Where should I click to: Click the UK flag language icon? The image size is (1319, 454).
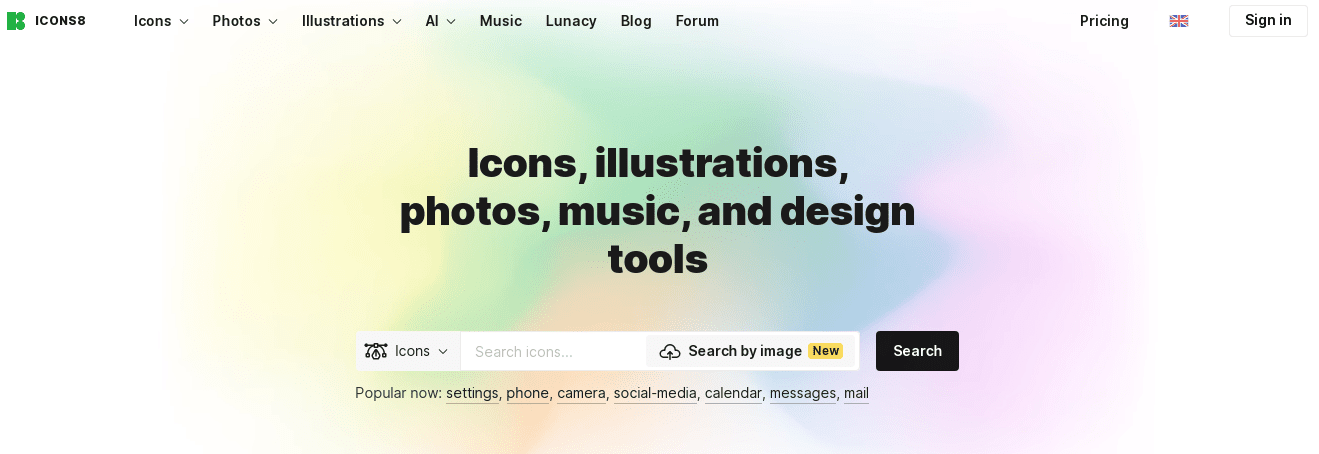coord(1179,21)
